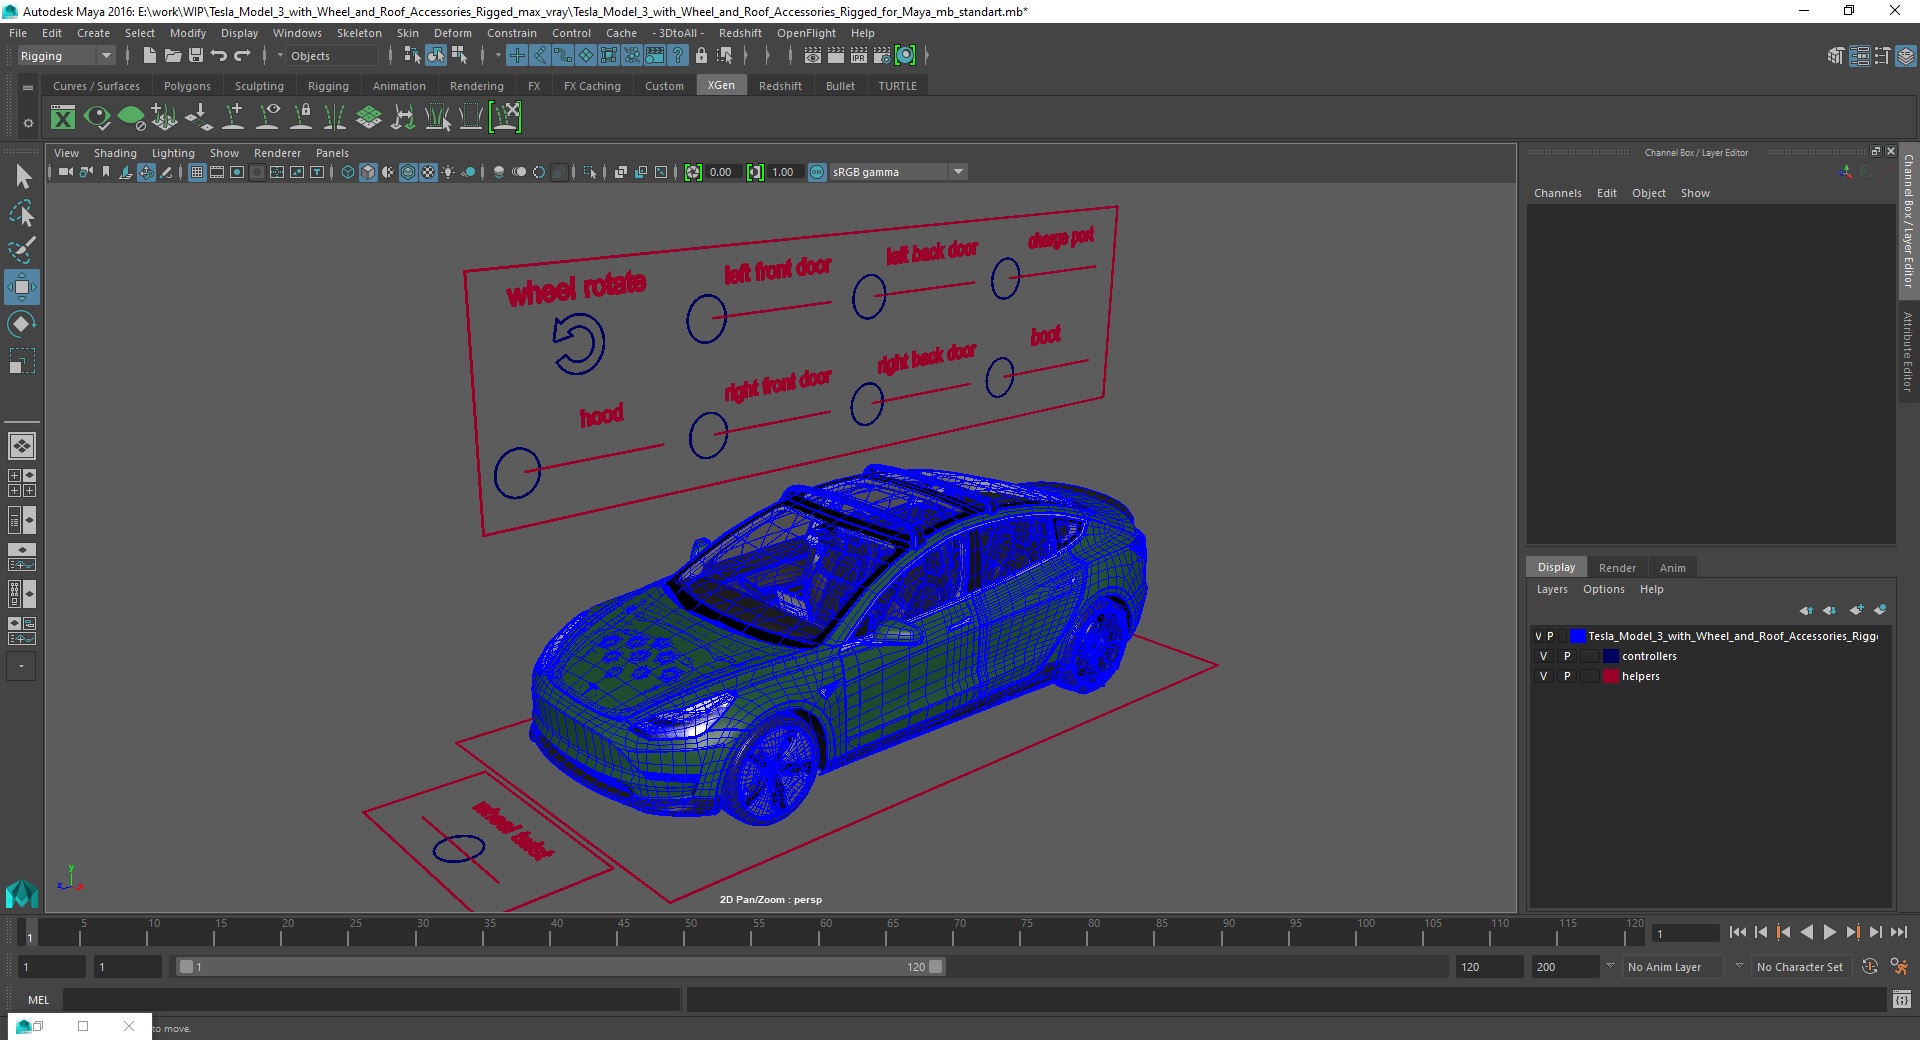Choose the Paint selection tool
The width and height of the screenshot is (1920, 1040).
pyautogui.click(x=22, y=250)
